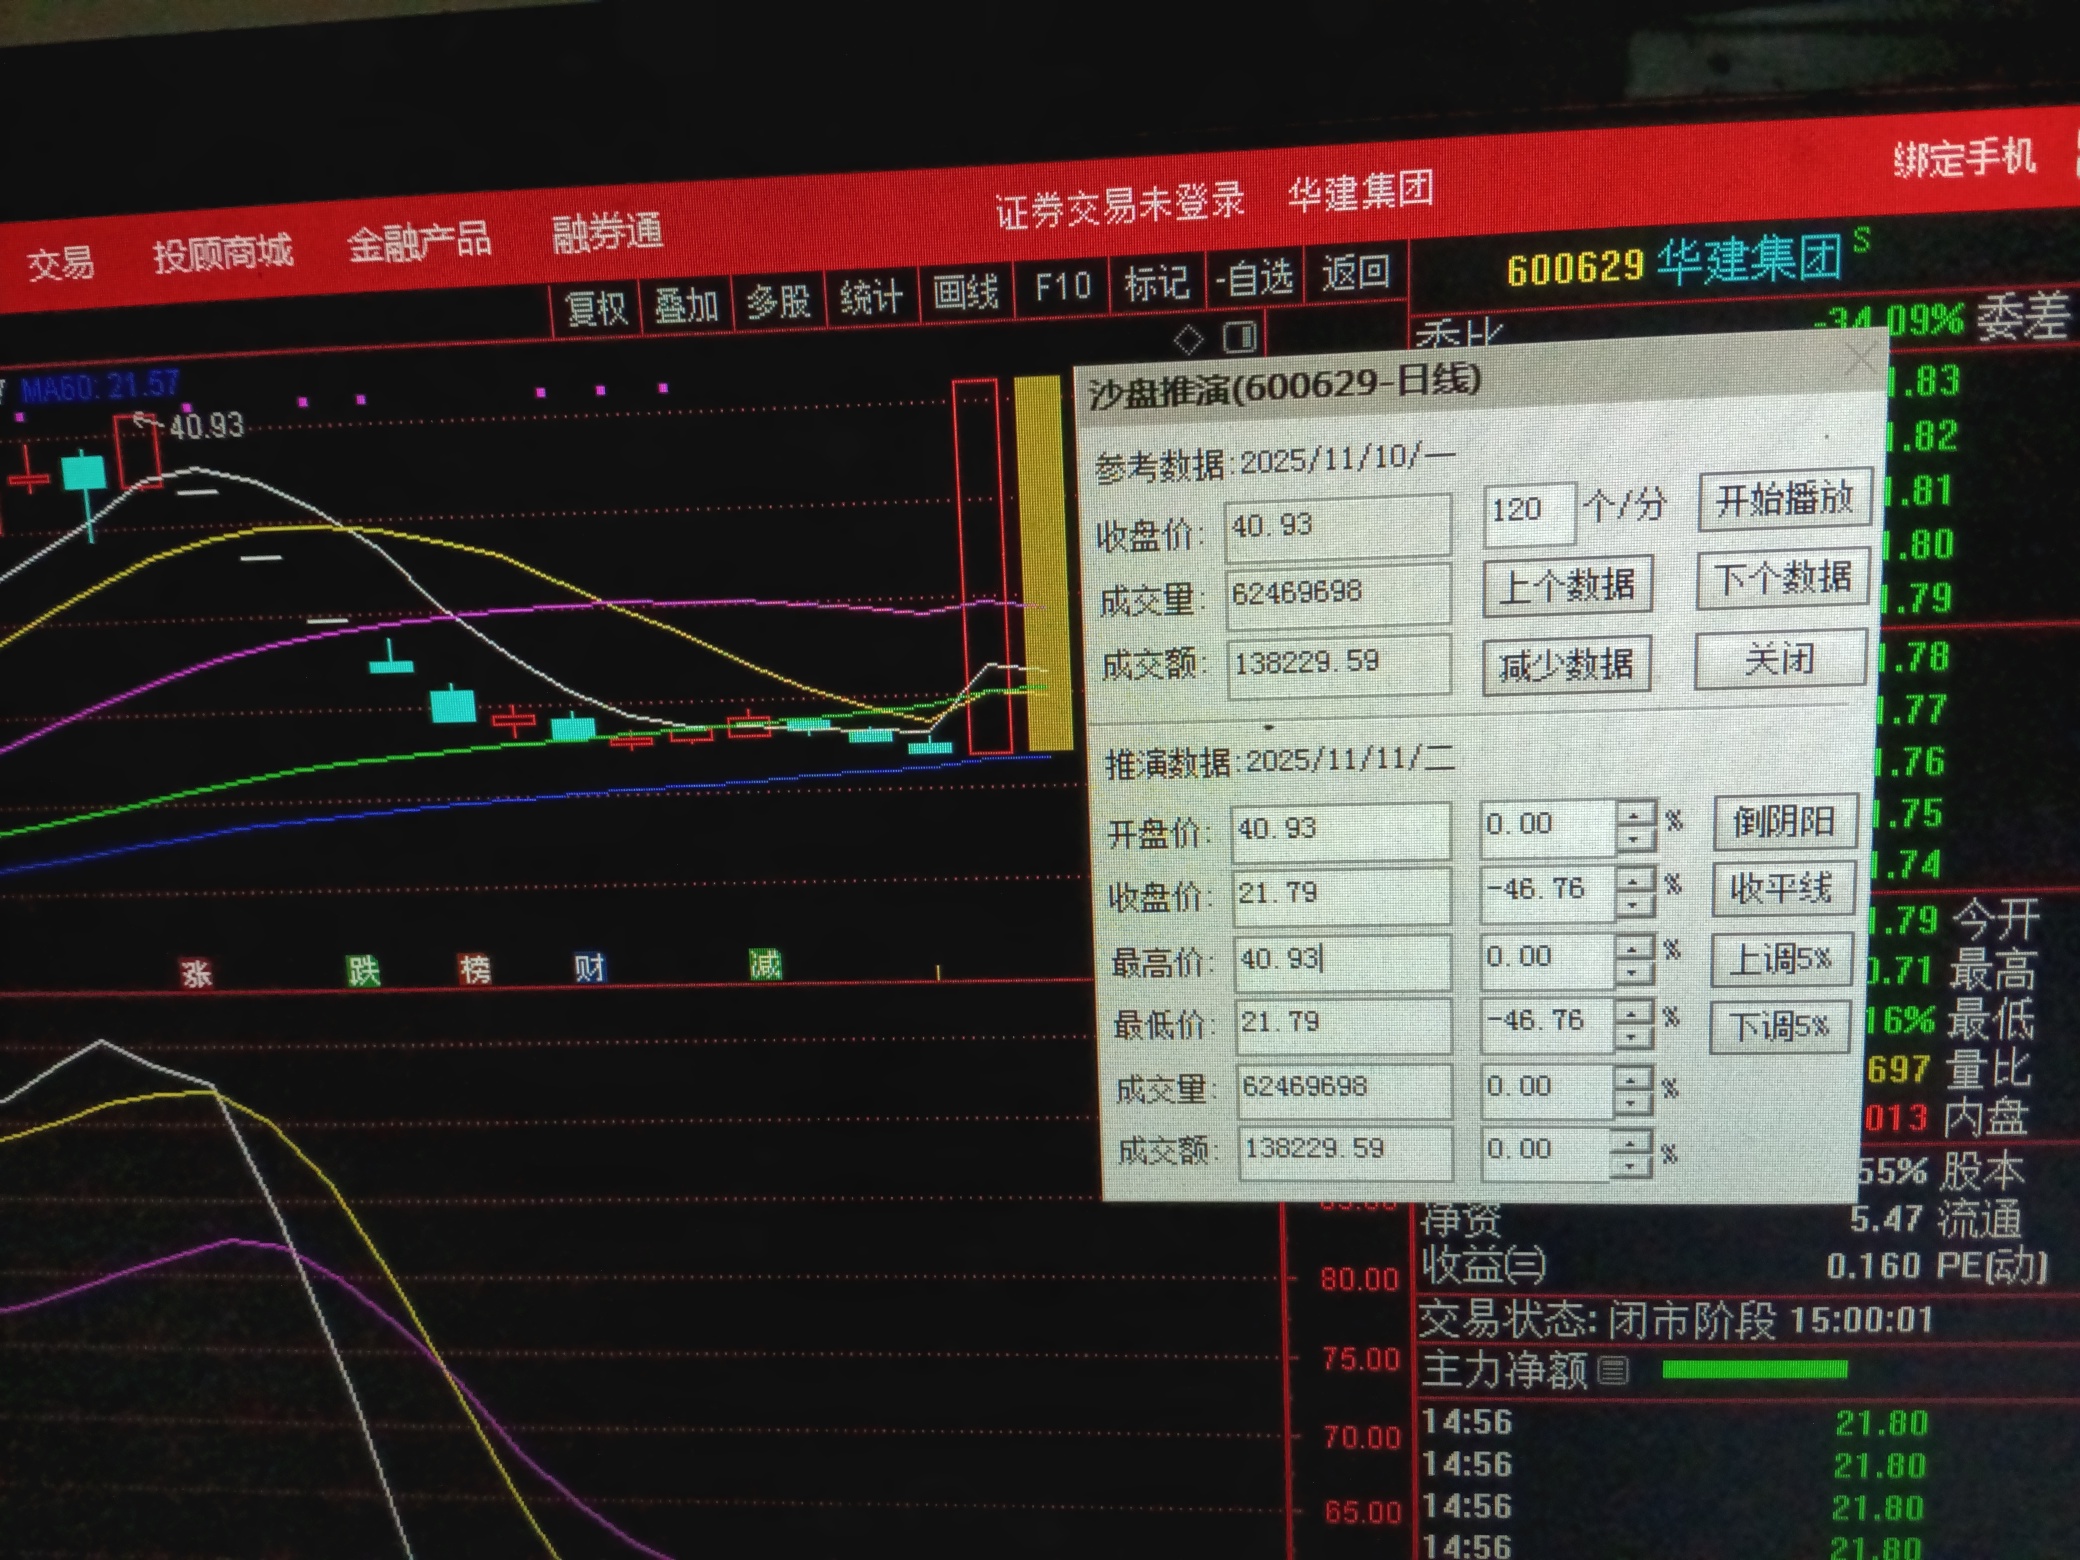Click the 上调5% button
2080x1560 pixels.
pyautogui.click(x=1780, y=959)
